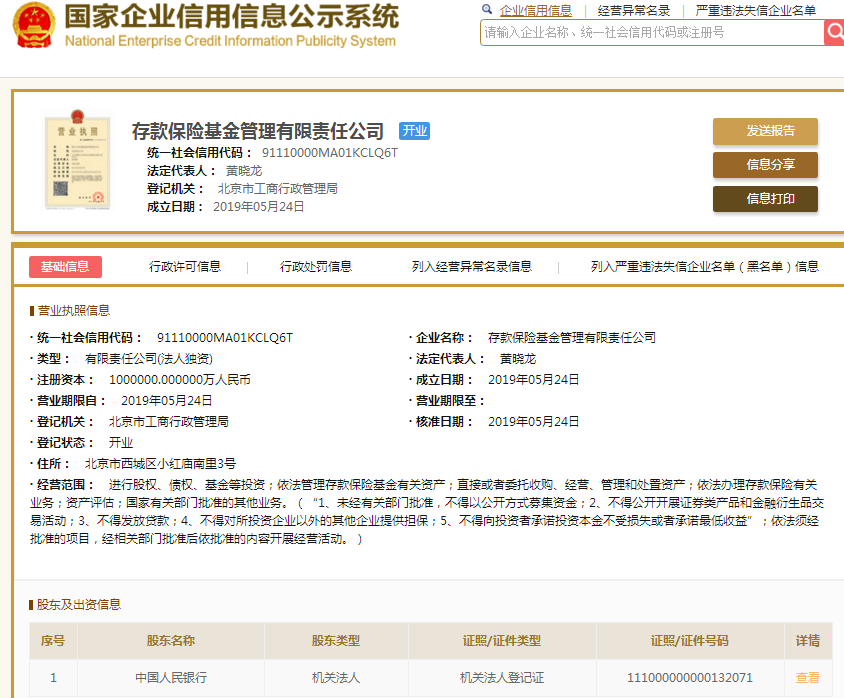Click the 信息打印 button
Viewport: 844px width, 698px height.
[765, 199]
